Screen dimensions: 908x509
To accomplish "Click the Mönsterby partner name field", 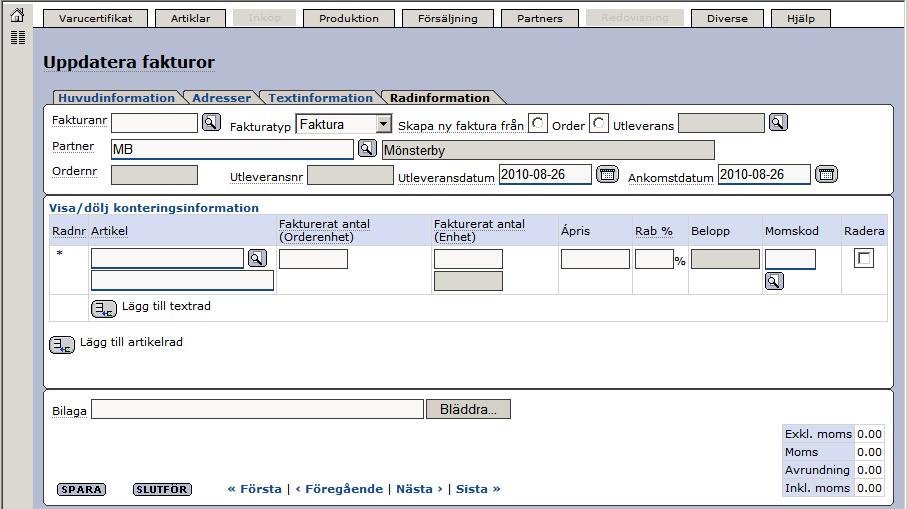I will click(548, 150).
